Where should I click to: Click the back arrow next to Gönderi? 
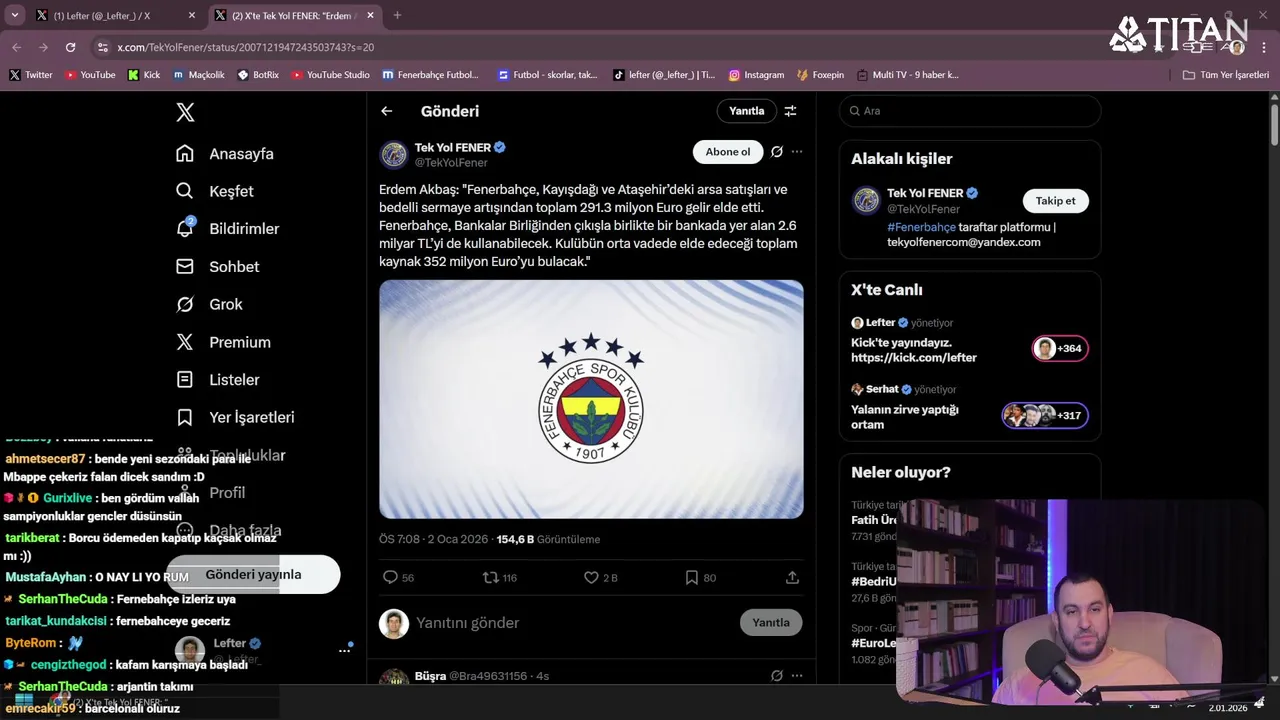coord(387,111)
